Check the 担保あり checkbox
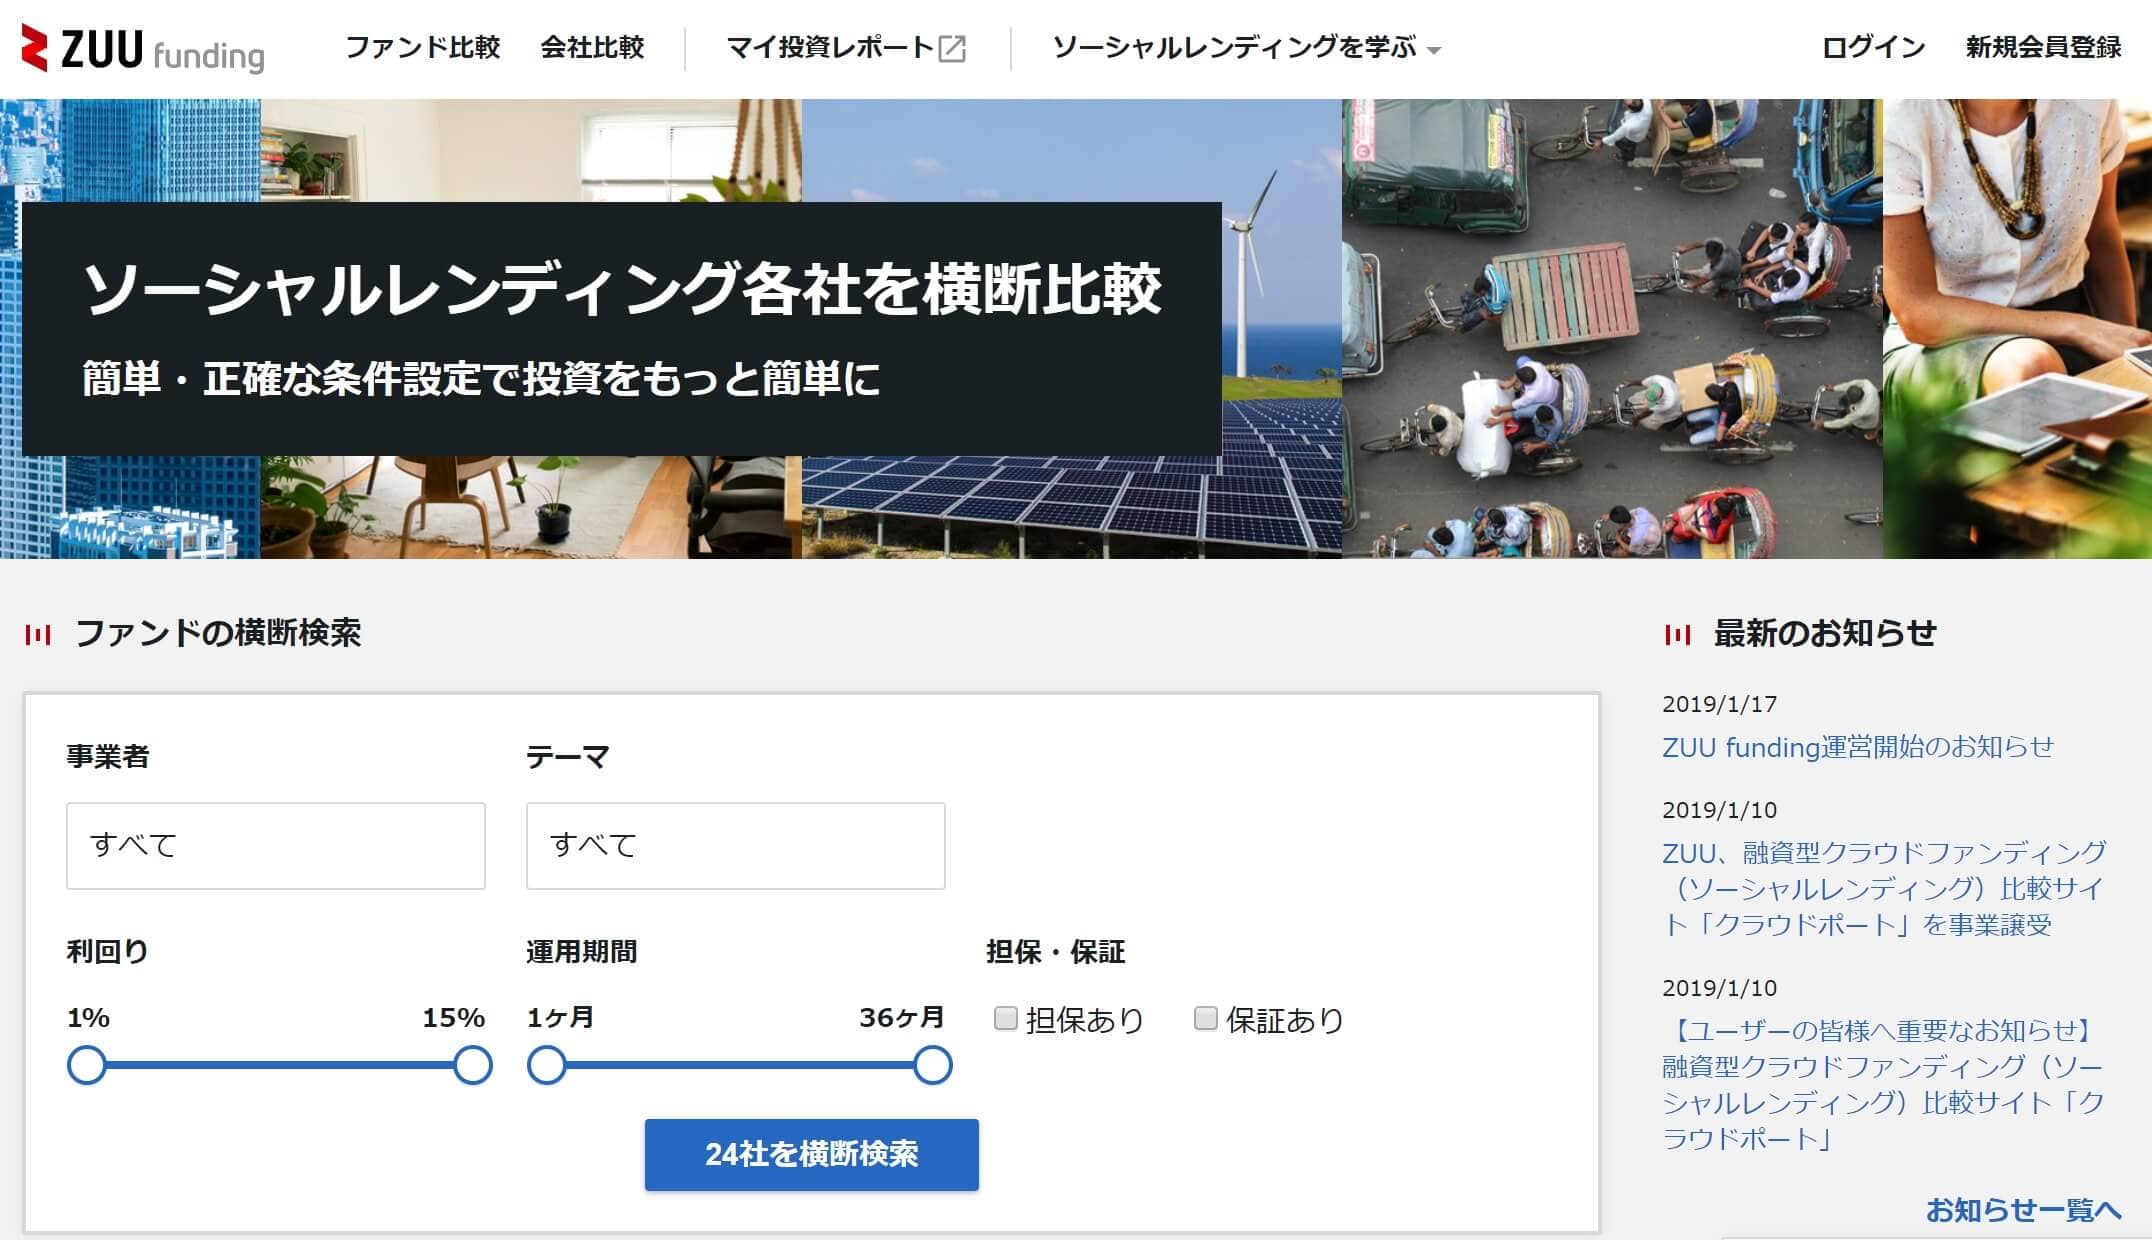The height and width of the screenshot is (1240, 2152). click(x=1006, y=1019)
